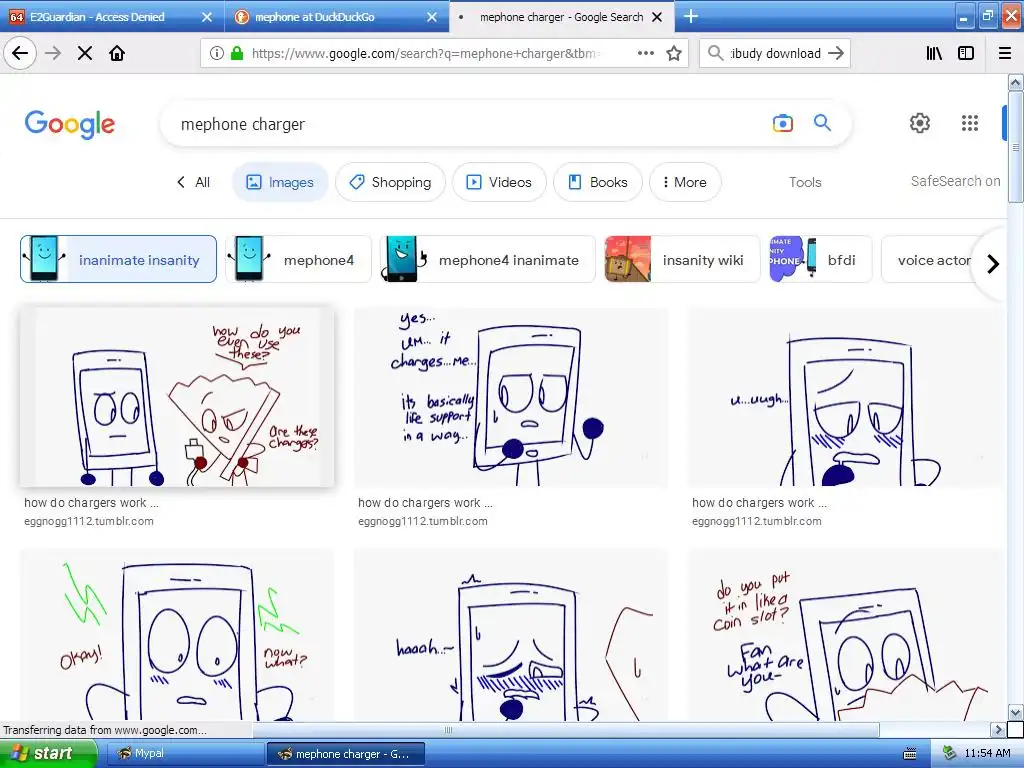Image resolution: width=1024 pixels, height=768 pixels.
Task: Click the browser forward arrow
Action: pyautogui.click(x=53, y=53)
